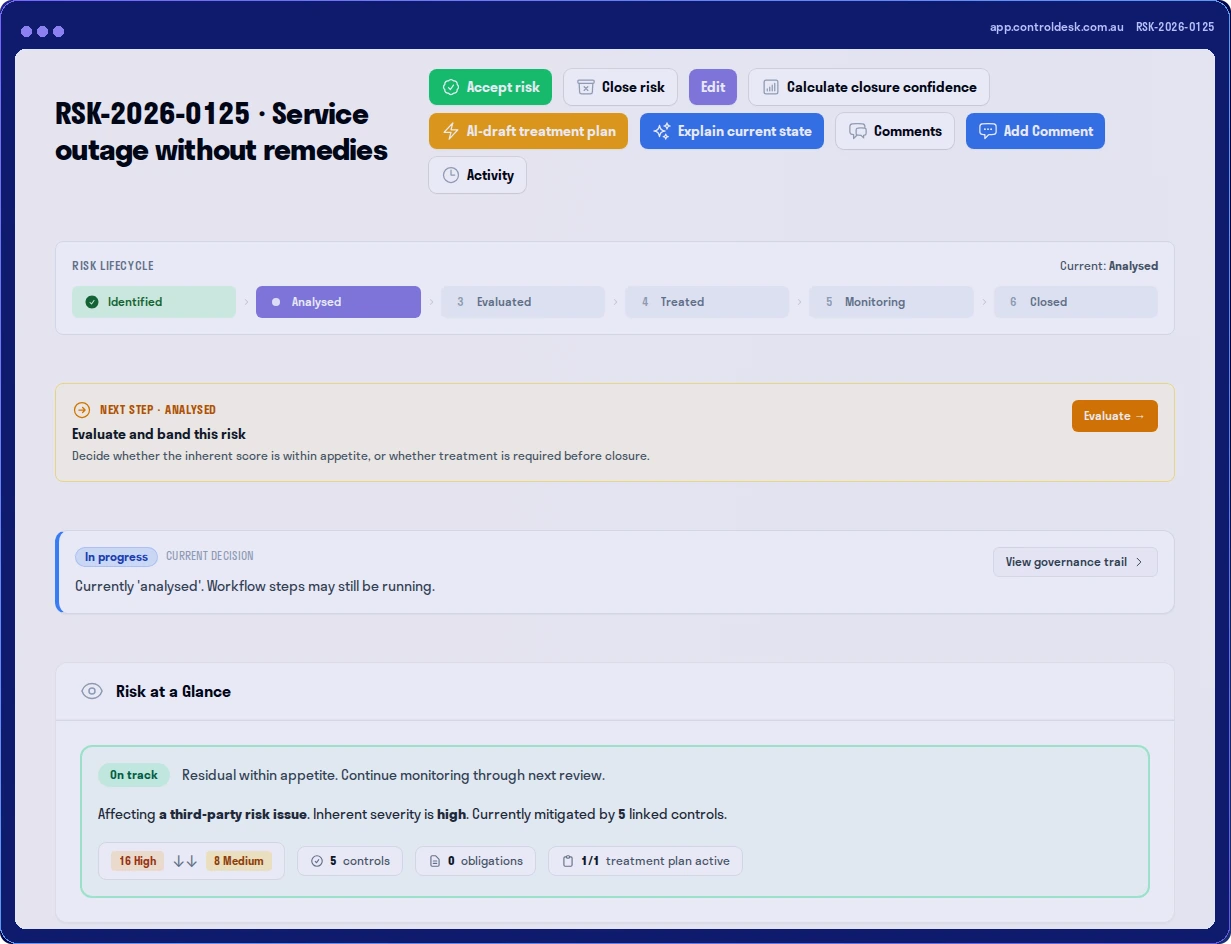This screenshot has height=944, width=1231.
Task: Open the 0 obligations chip
Action: coord(476,861)
